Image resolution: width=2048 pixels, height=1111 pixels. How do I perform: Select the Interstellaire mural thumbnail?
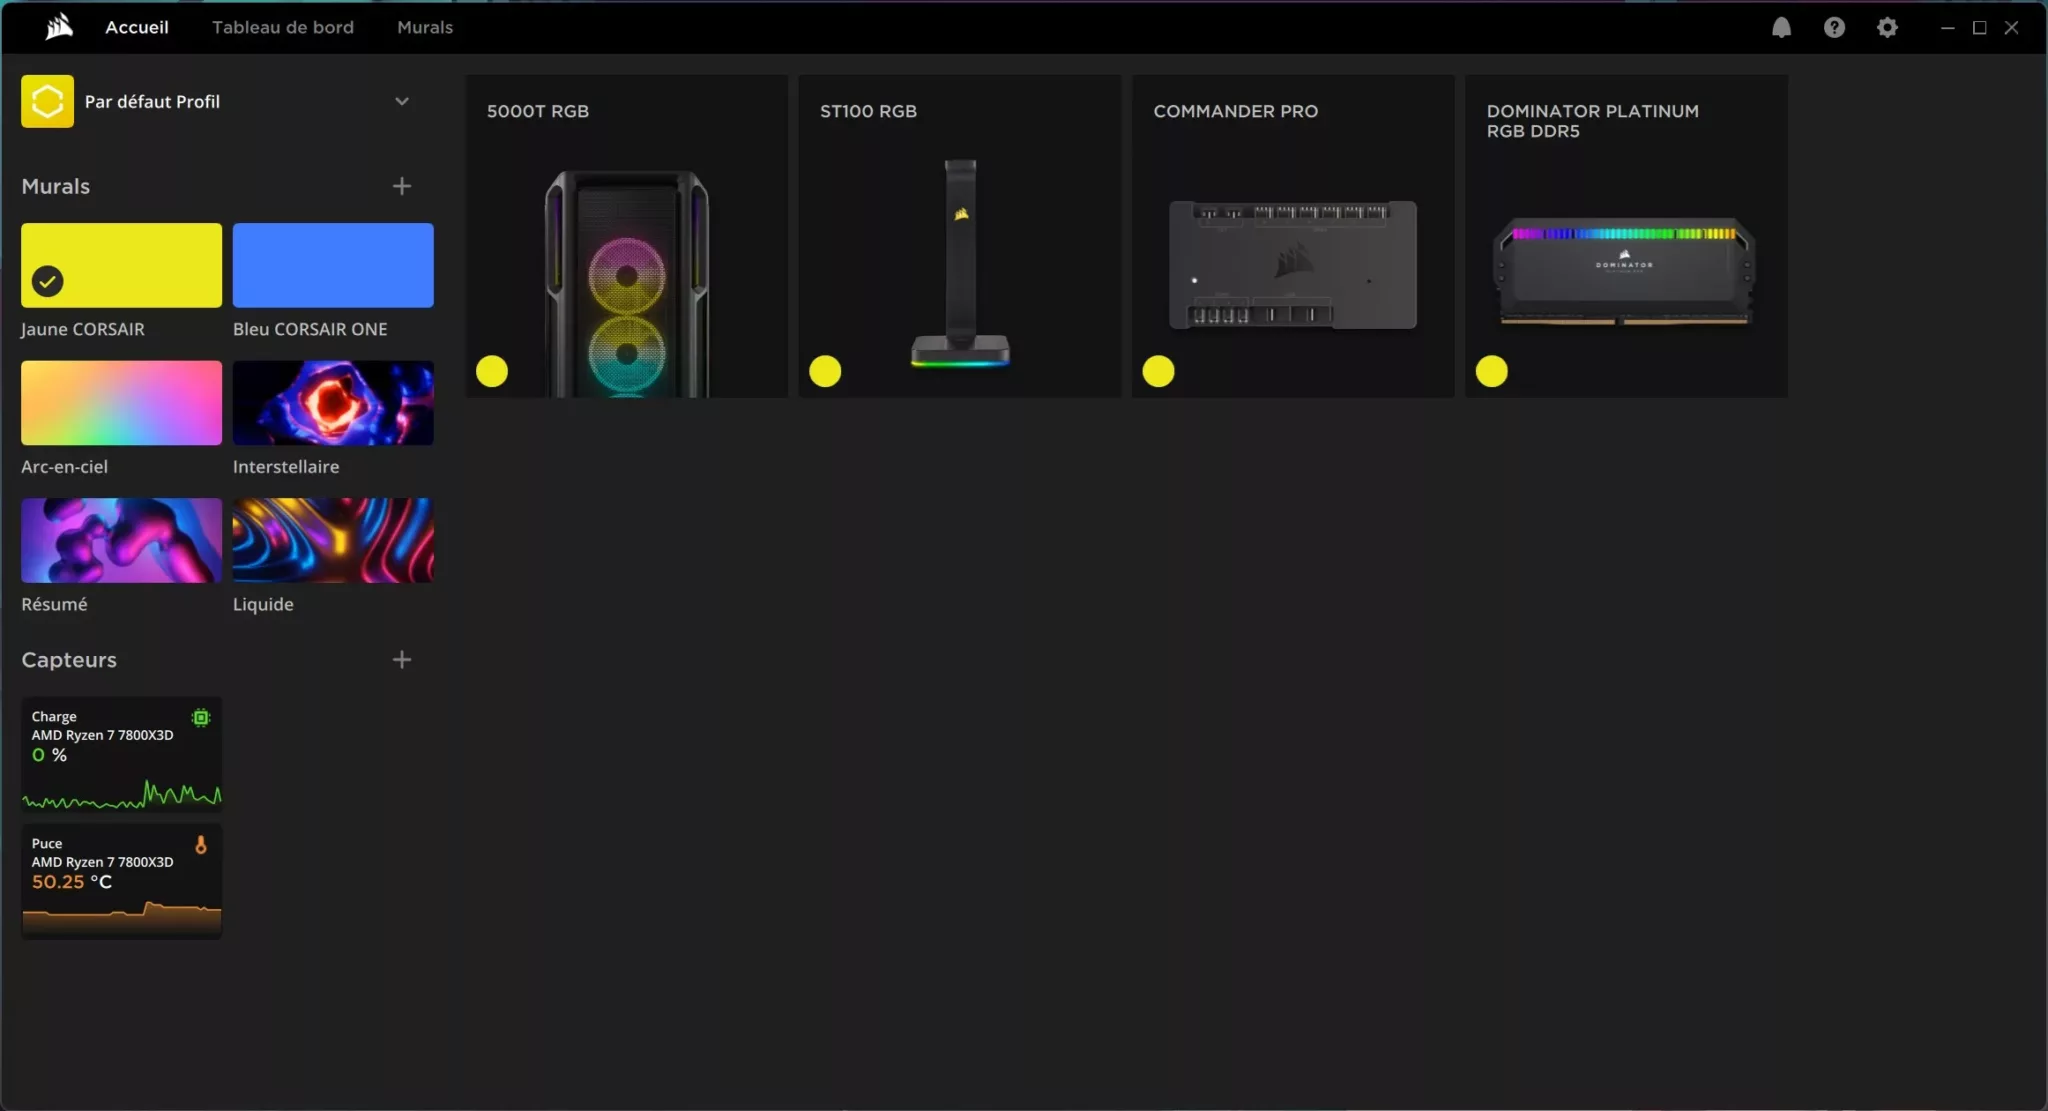point(333,403)
